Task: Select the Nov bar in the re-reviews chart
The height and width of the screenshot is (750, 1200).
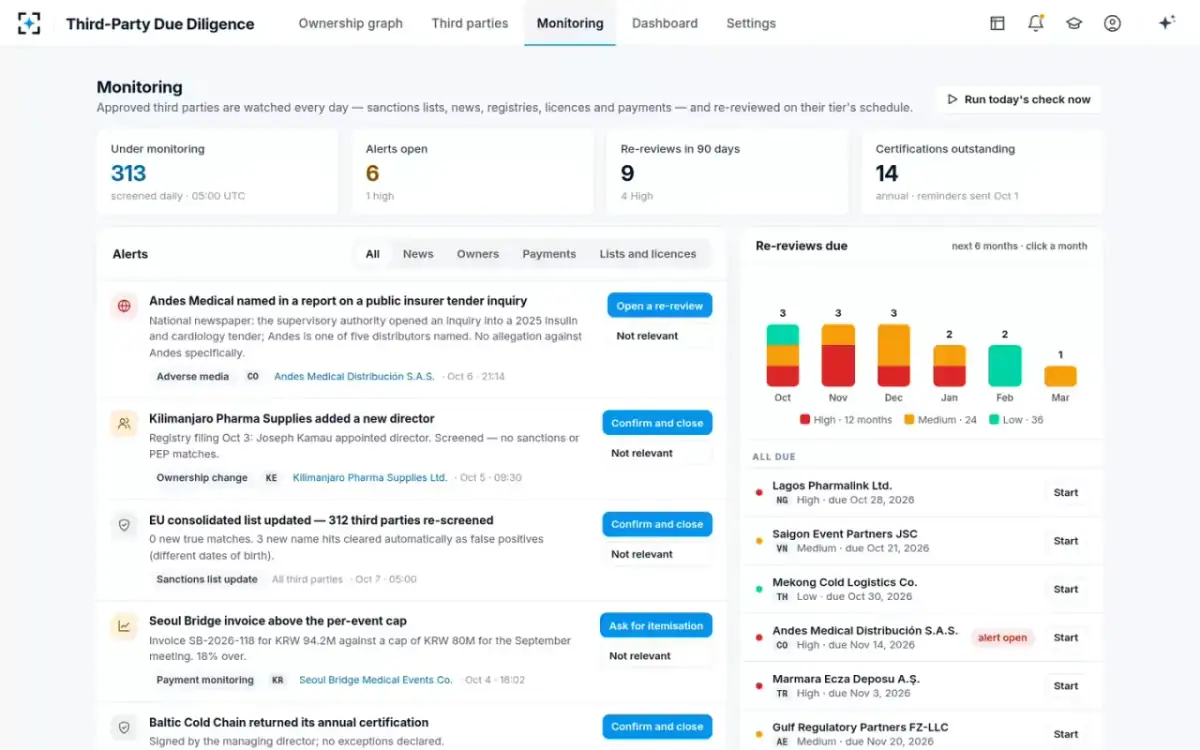Action: click(838, 355)
